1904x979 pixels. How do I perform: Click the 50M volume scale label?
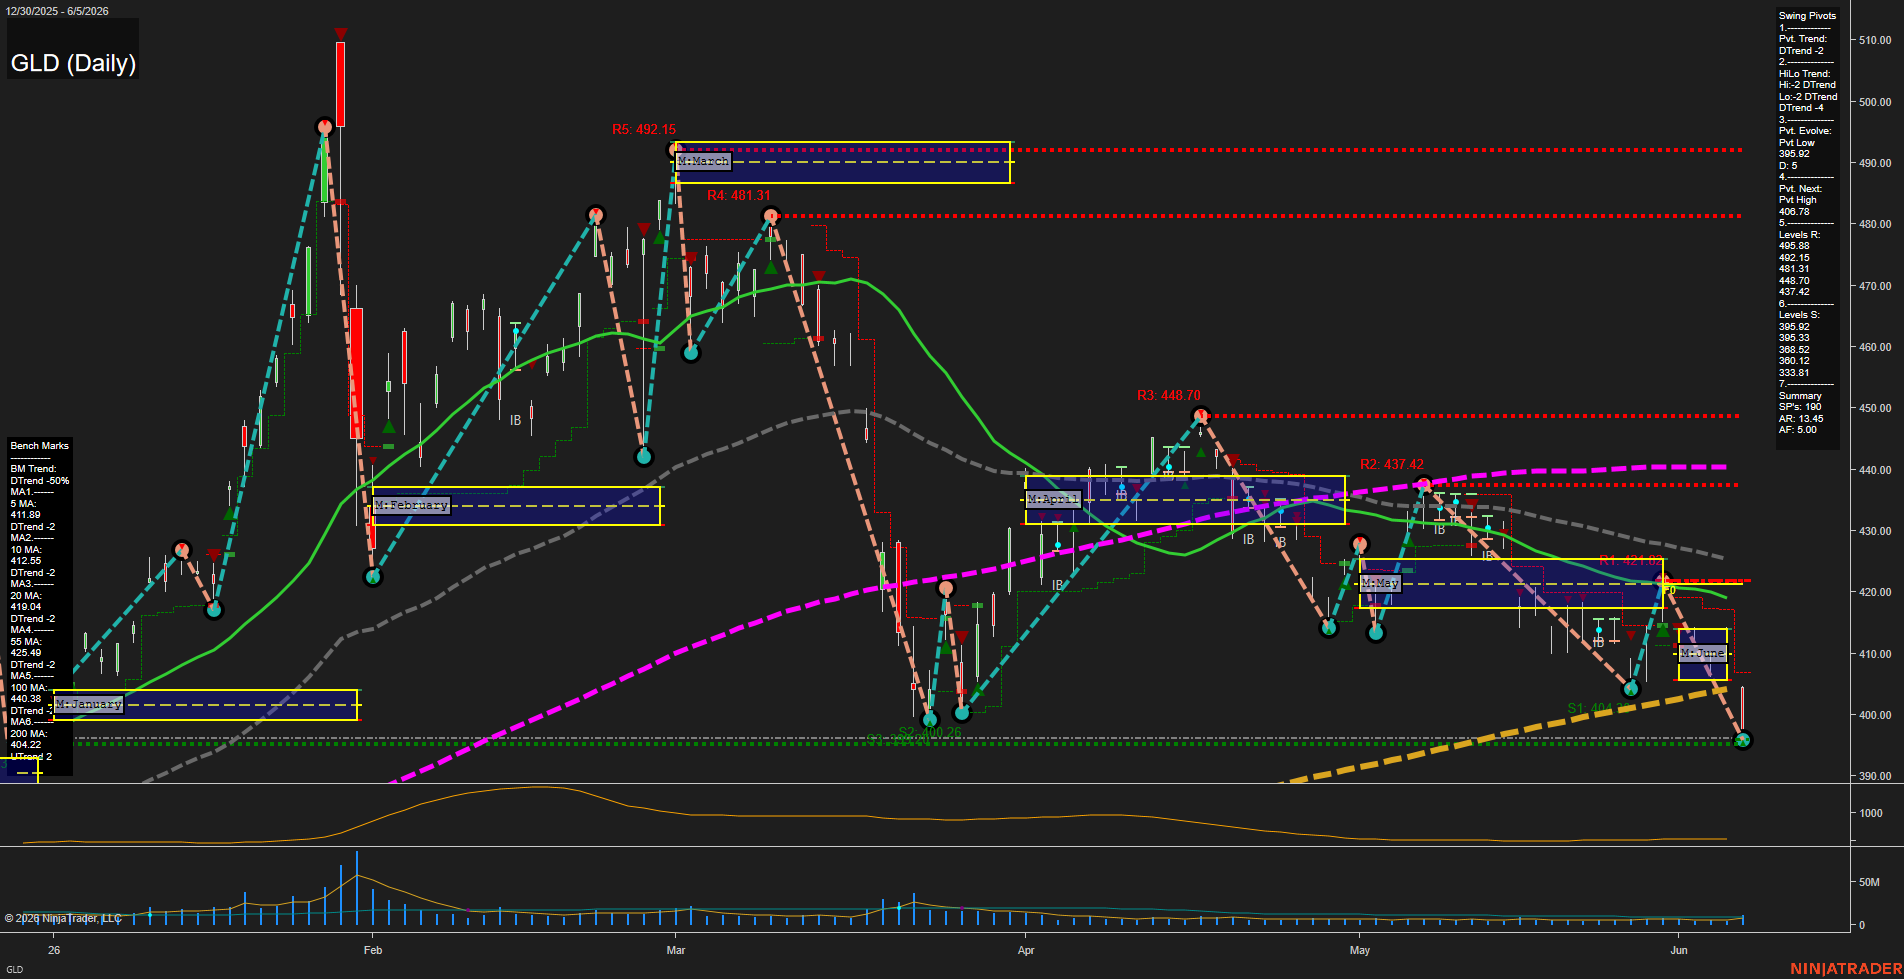pos(1869,882)
